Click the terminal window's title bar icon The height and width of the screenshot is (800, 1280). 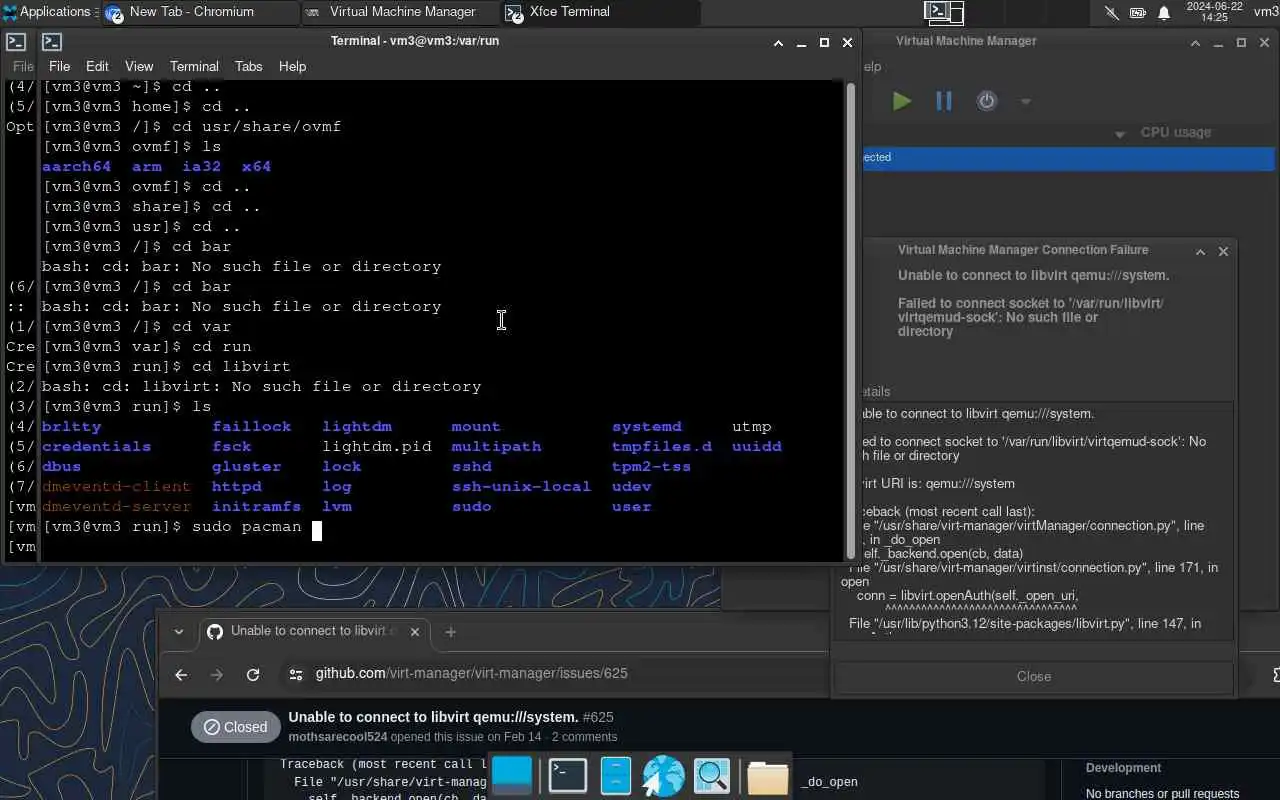(52, 42)
